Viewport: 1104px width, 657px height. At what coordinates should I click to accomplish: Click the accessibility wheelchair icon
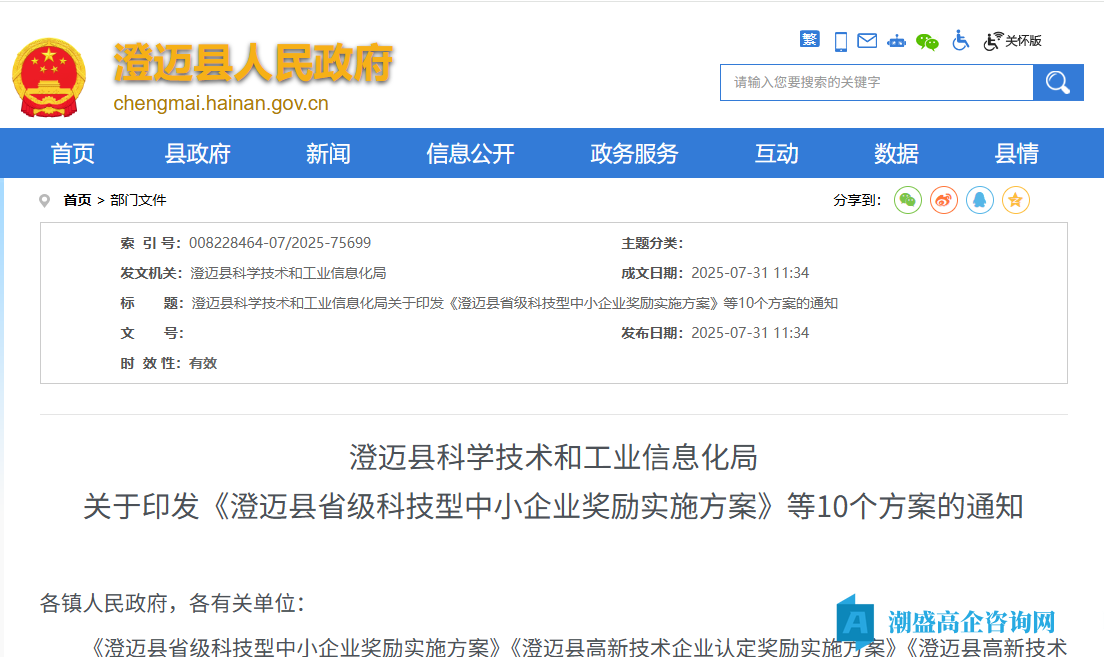(960, 40)
